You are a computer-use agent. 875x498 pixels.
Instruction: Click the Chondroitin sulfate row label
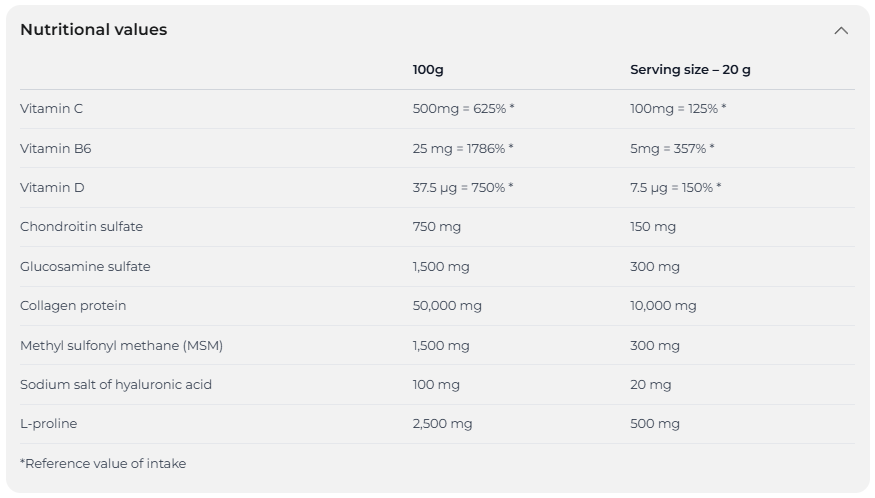tap(81, 226)
